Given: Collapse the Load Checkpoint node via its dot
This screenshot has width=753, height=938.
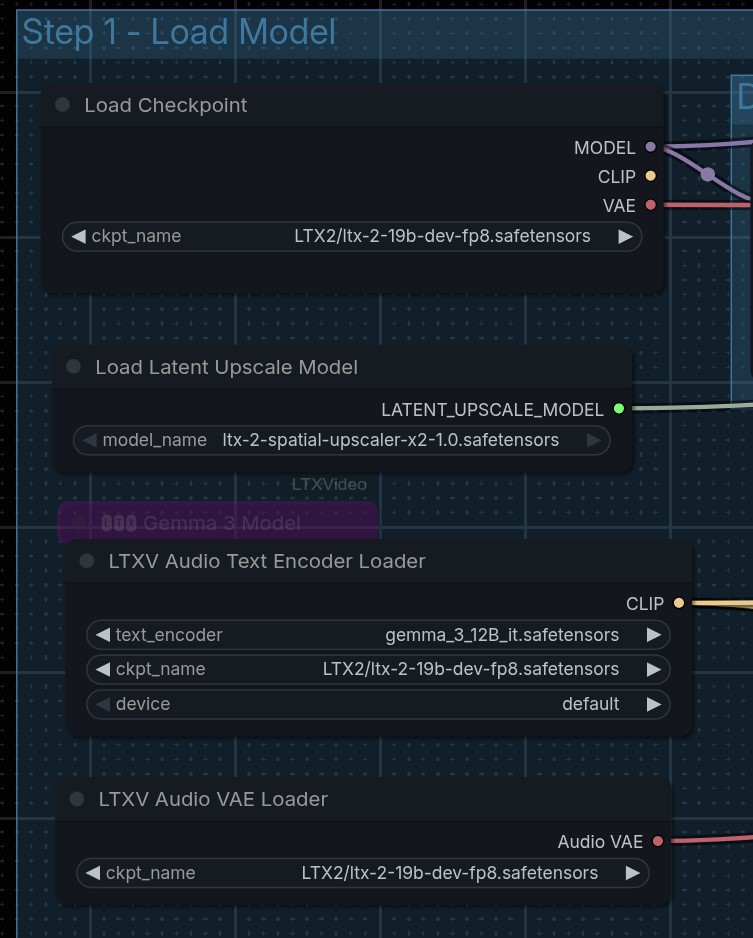Looking at the screenshot, I should click(62, 105).
